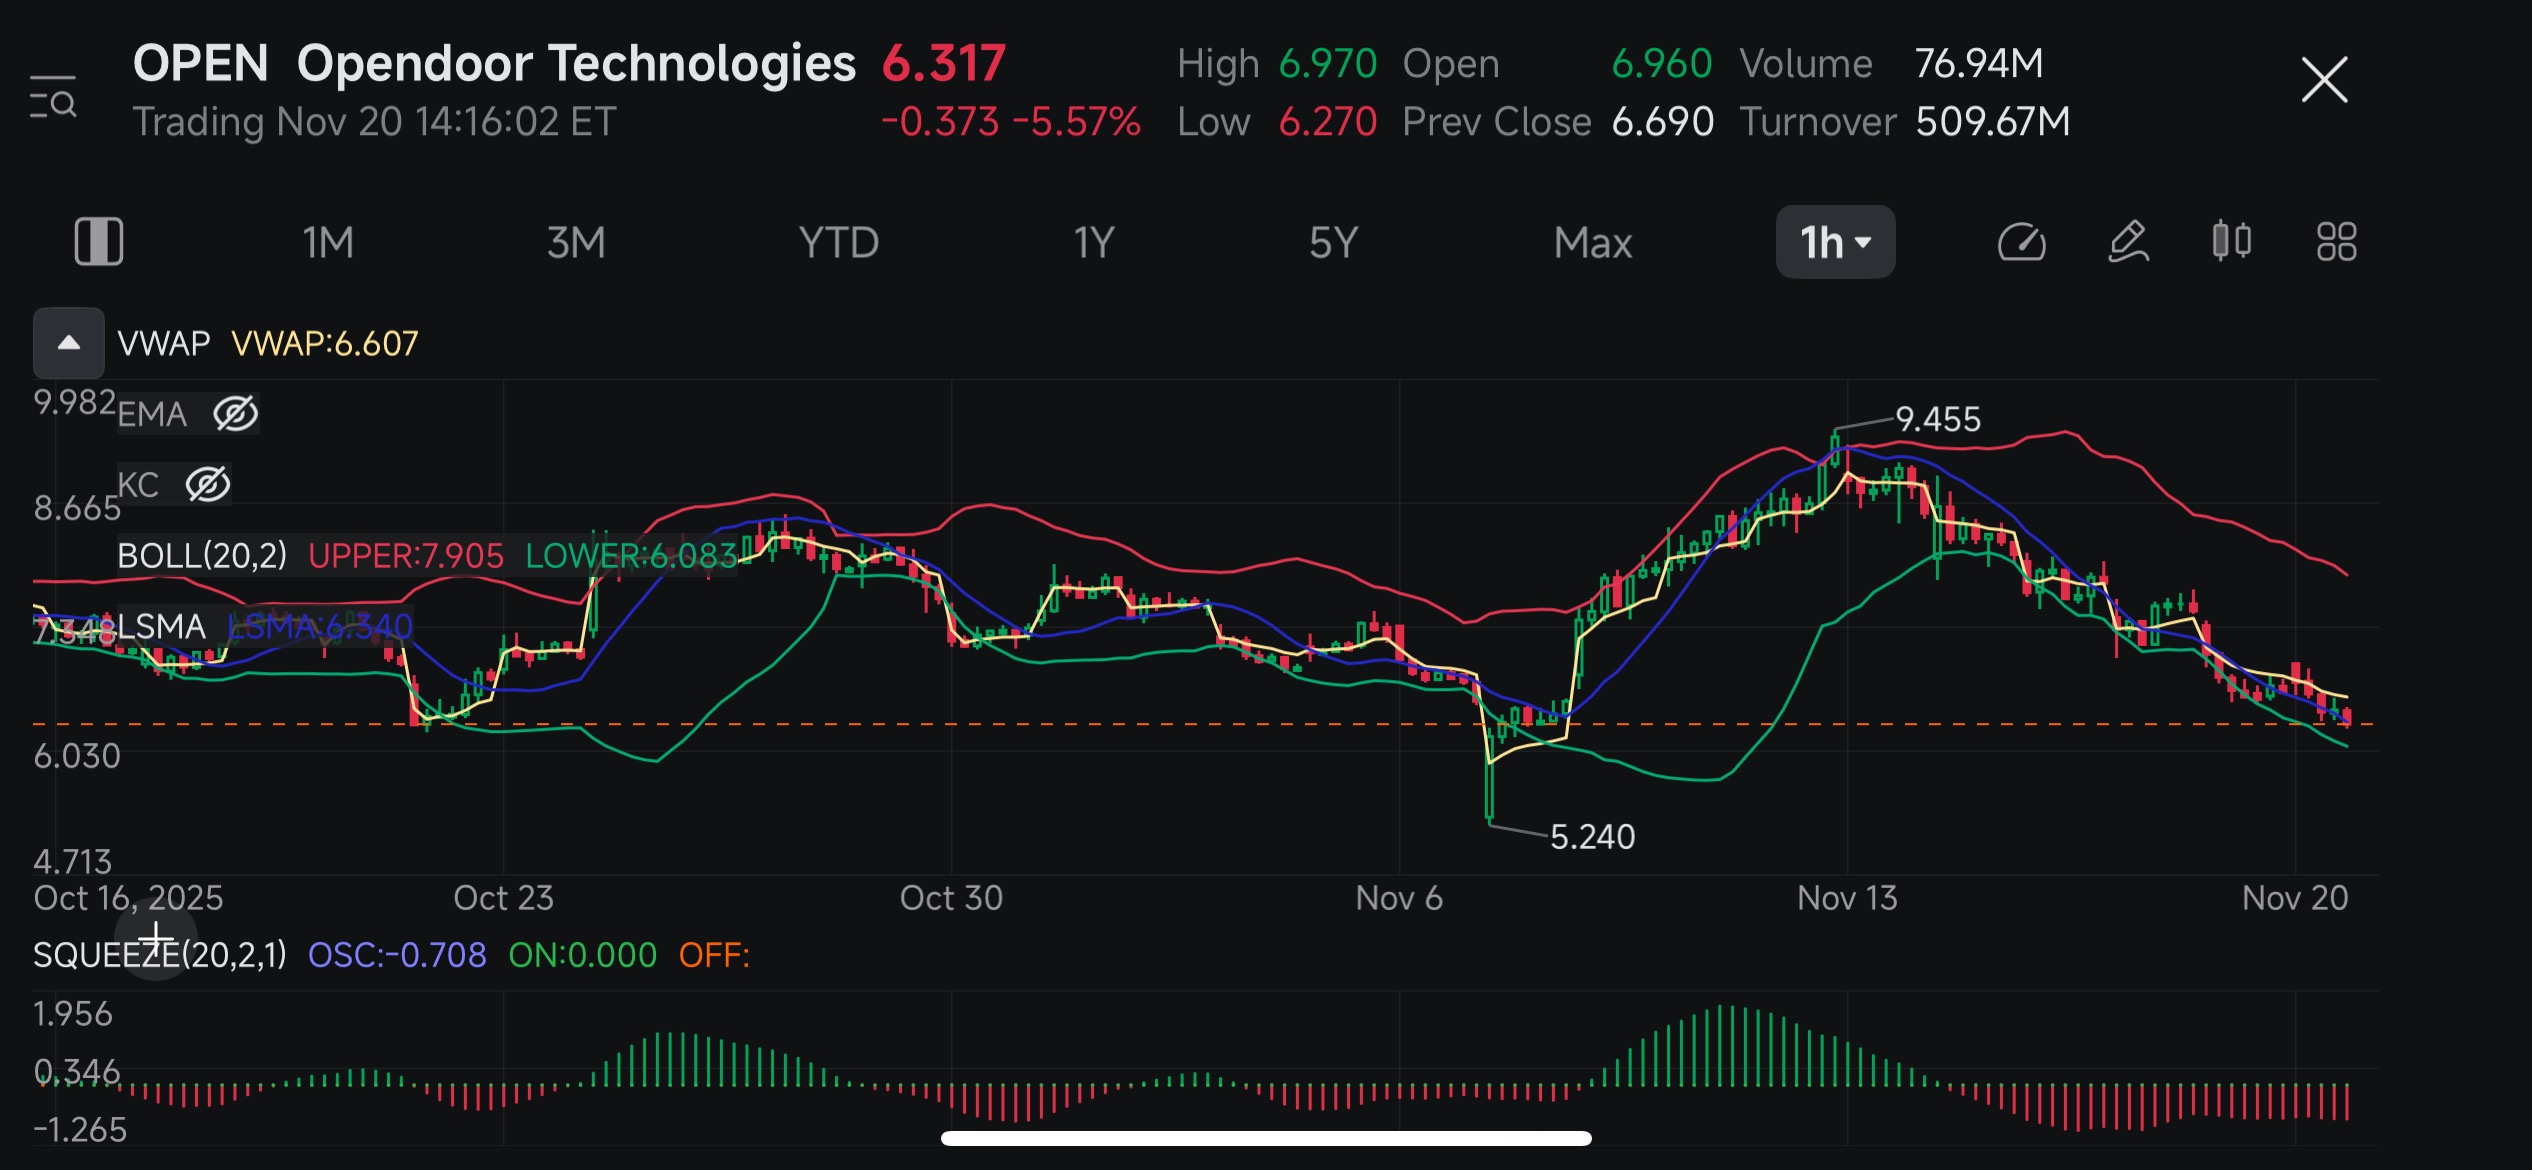The height and width of the screenshot is (1170, 2532).
Task: Click the OPEN ticker symbol
Action: [201, 63]
